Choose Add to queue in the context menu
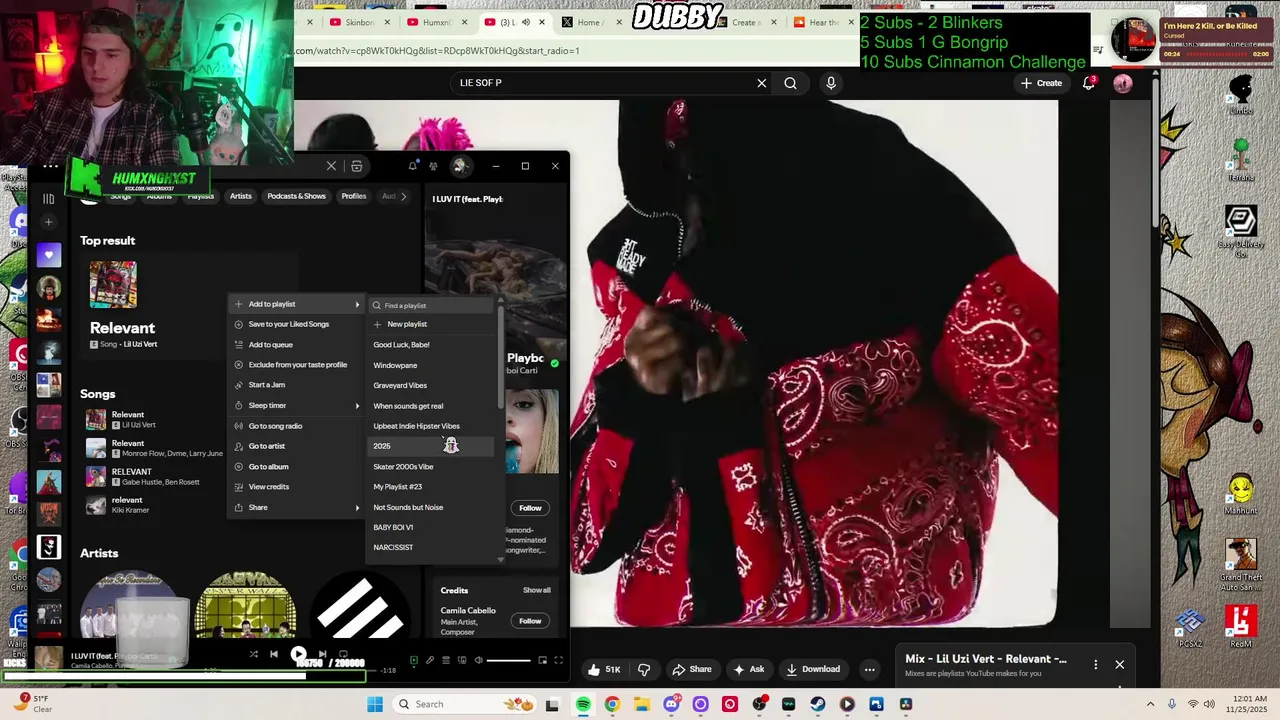This screenshot has width=1280, height=720. [x=296, y=344]
